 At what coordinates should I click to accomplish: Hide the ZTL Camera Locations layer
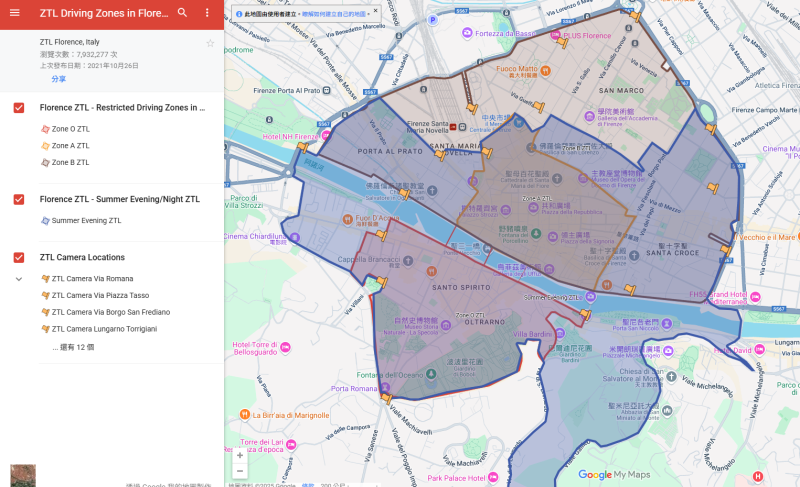pos(19,257)
